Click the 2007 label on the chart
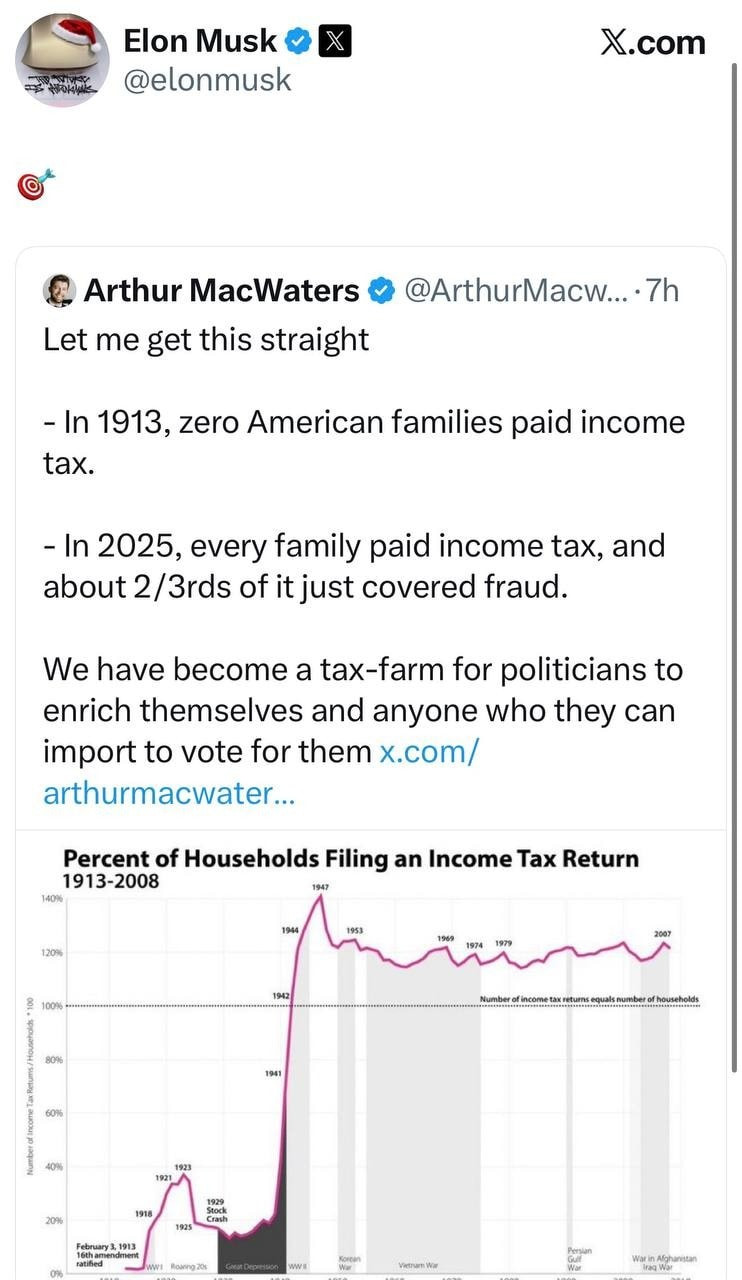The width and height of the screenshot is (742, 1280). (662, 933)
